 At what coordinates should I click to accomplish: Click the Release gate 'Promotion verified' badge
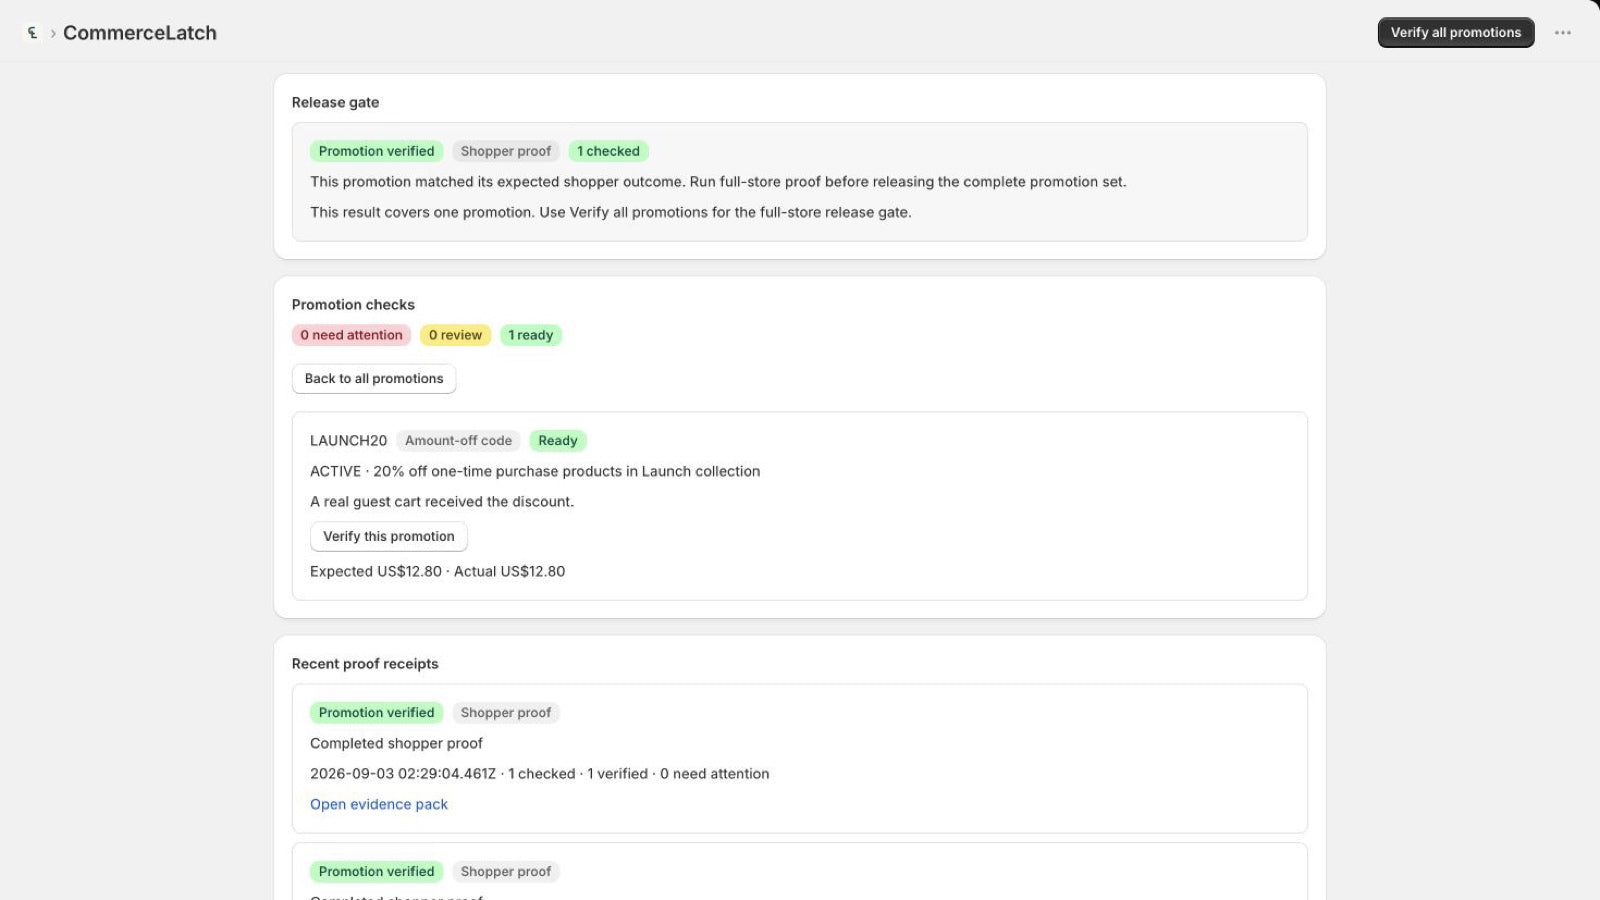click(x=376, y=152)
